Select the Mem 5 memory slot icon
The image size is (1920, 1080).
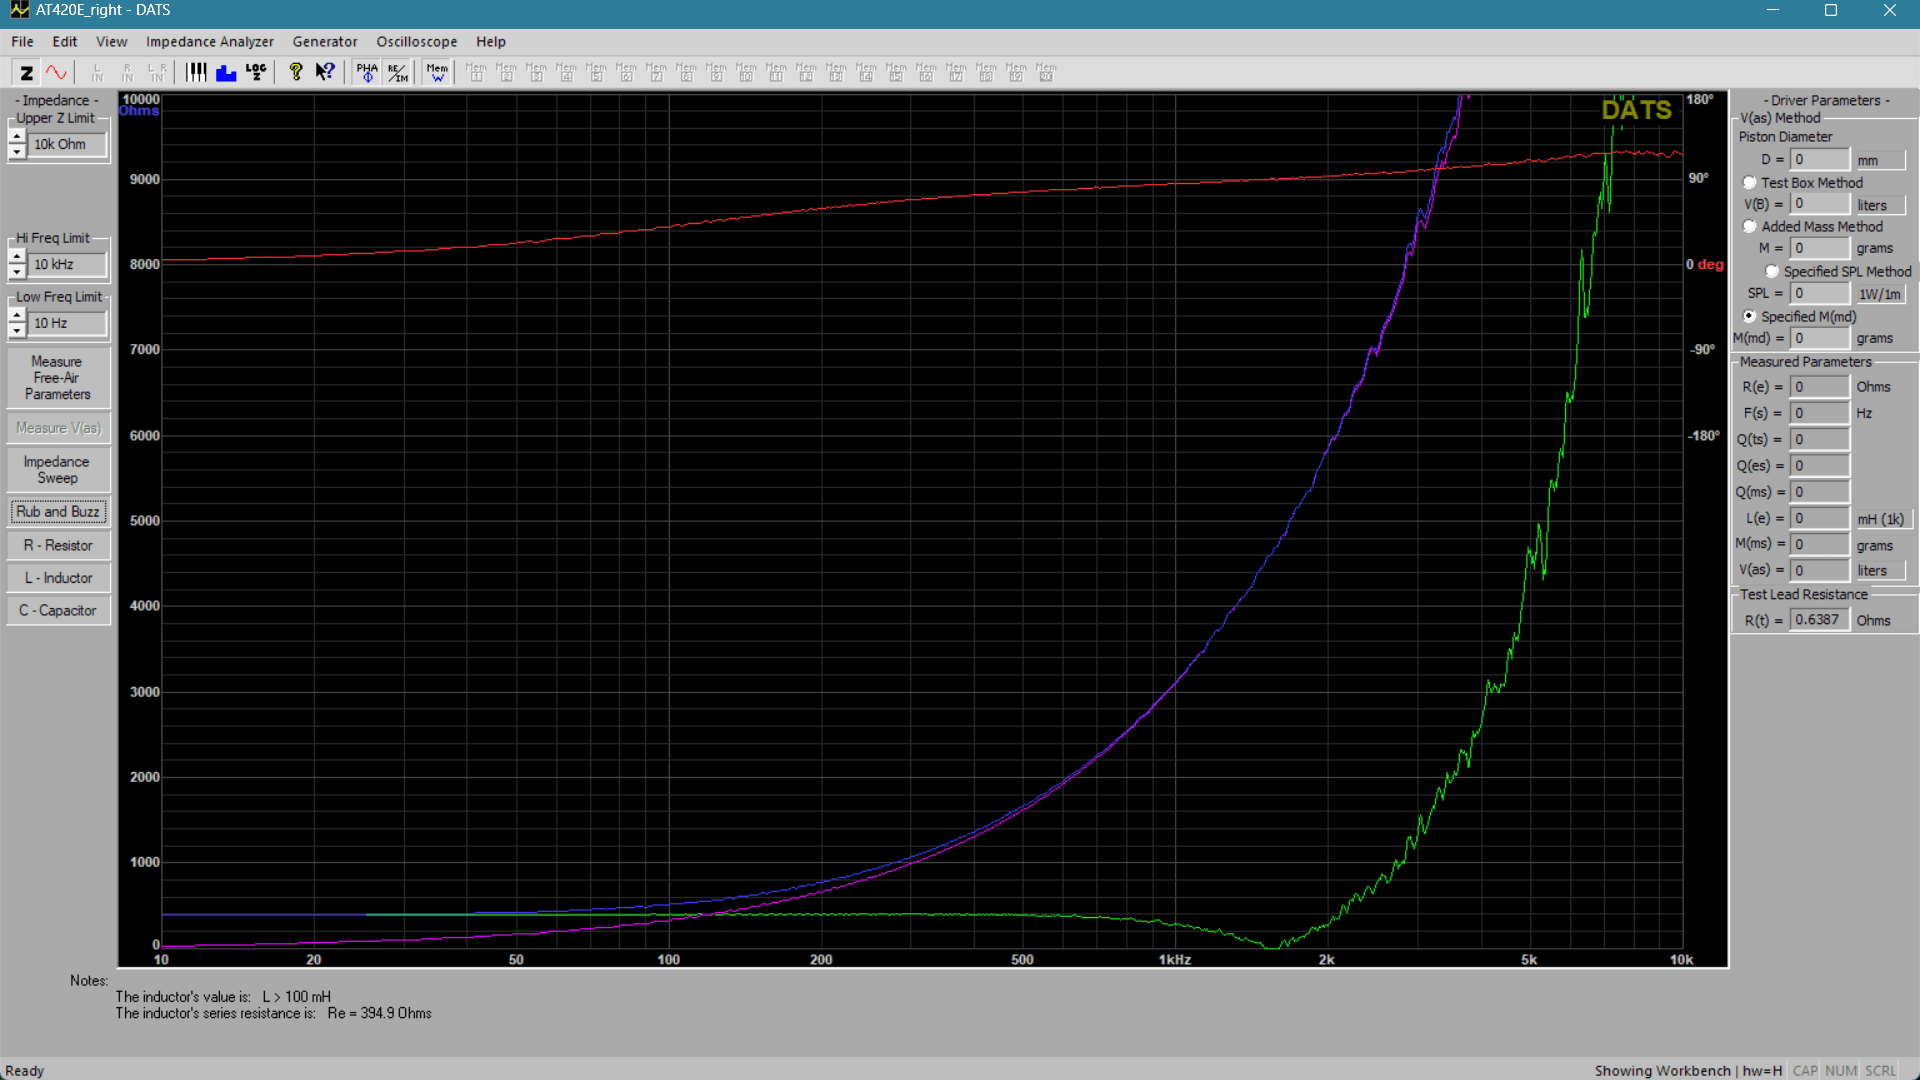point(596,72)
